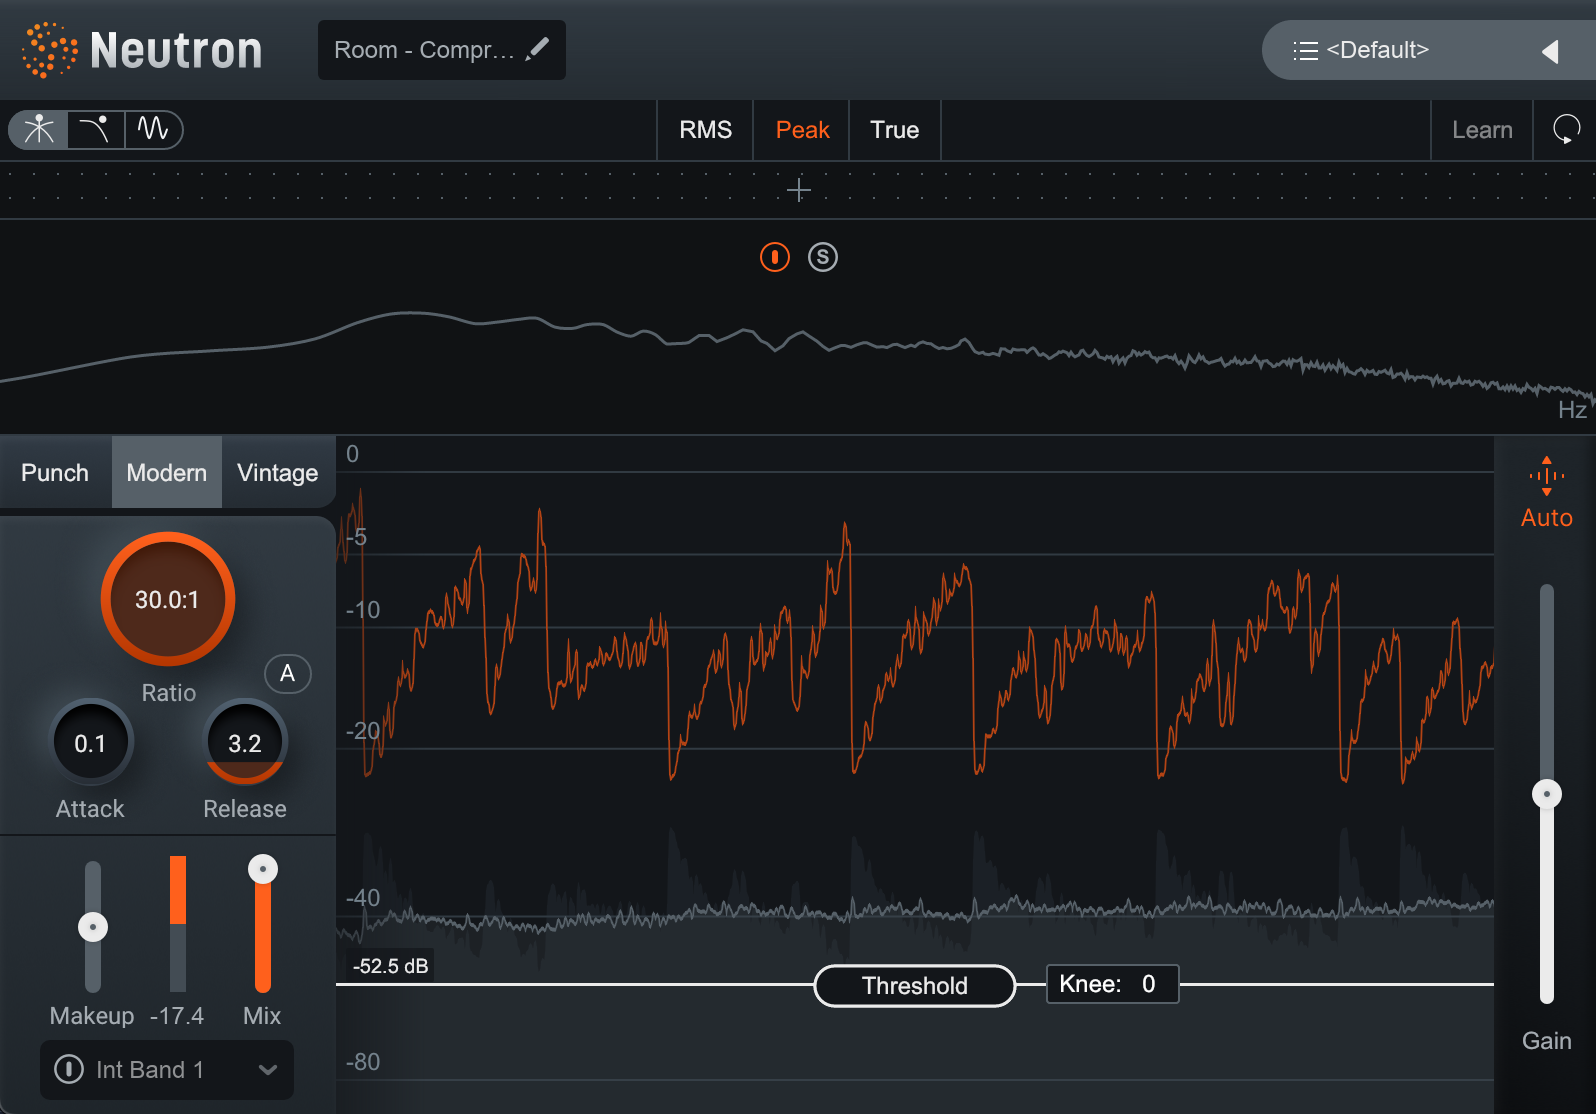Select the waveform detection mode icon
Viewport: 1596px width, 1114px height.
153,129
